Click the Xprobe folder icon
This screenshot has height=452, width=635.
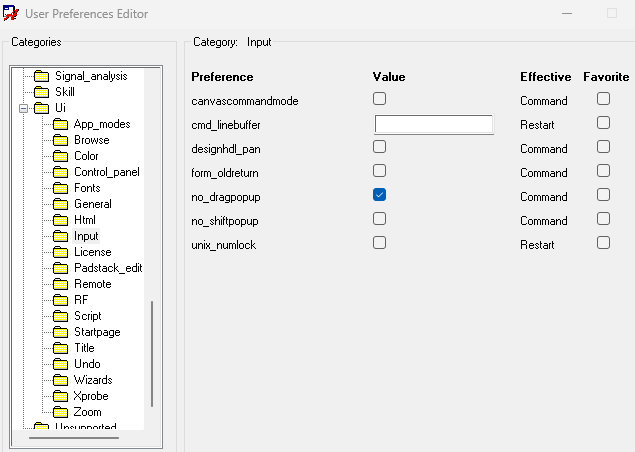pyautogui.click(x=60, y=396)
